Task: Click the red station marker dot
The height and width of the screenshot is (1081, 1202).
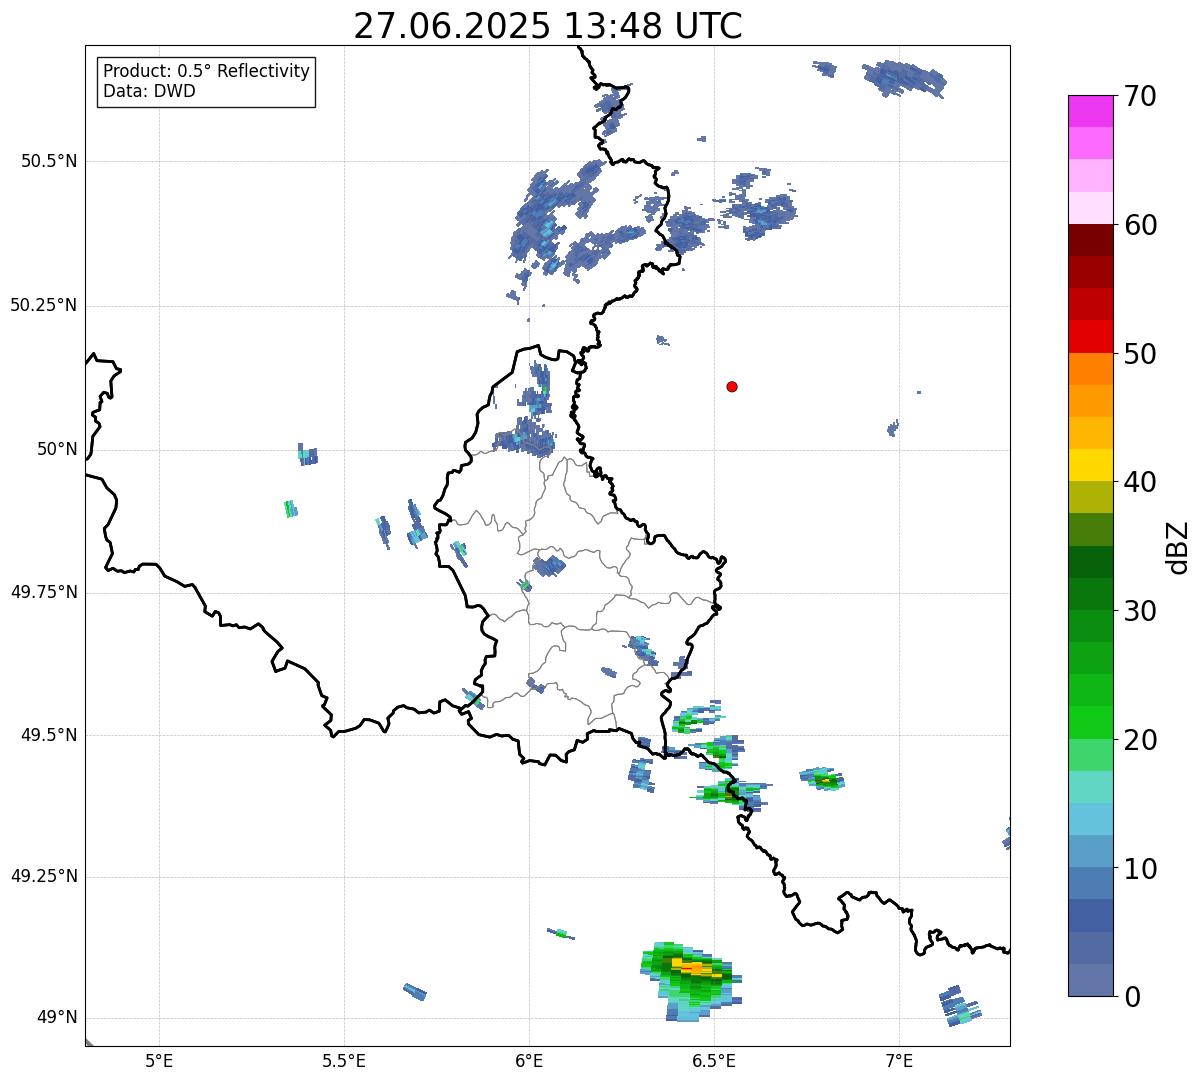Action: point(732,386)
